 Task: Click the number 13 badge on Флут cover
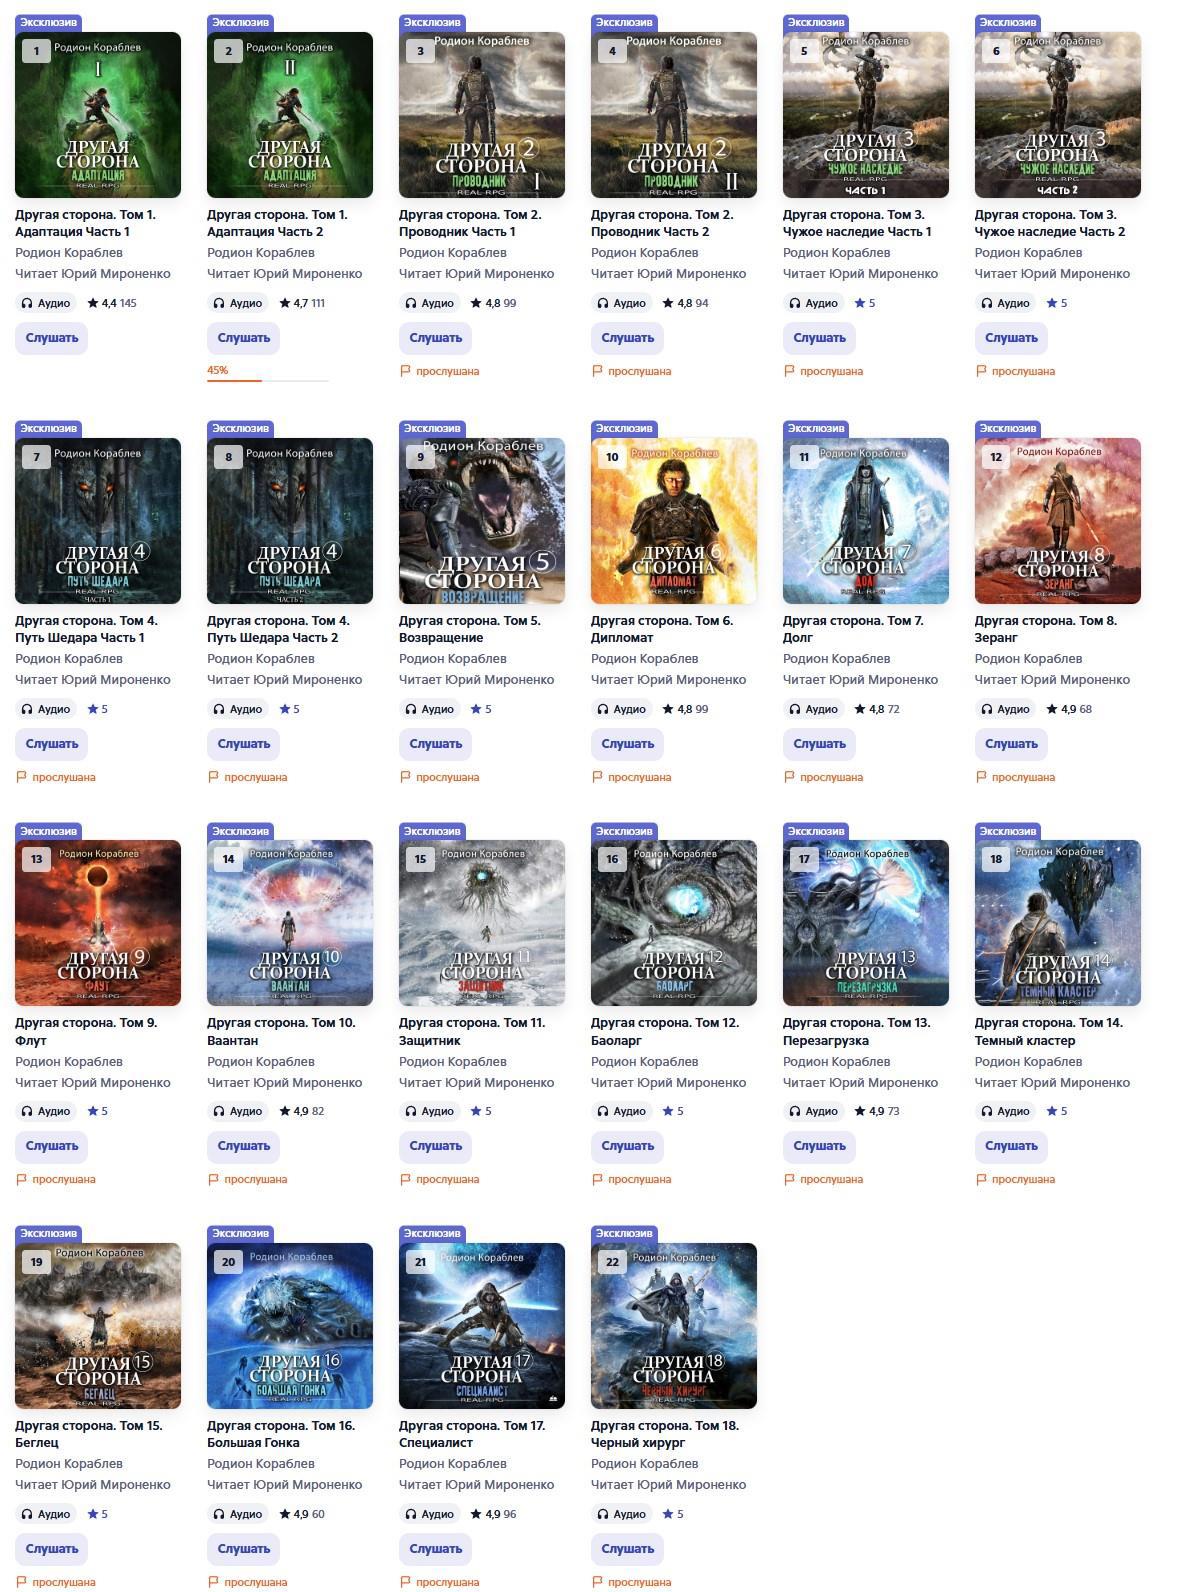point(37,859)
